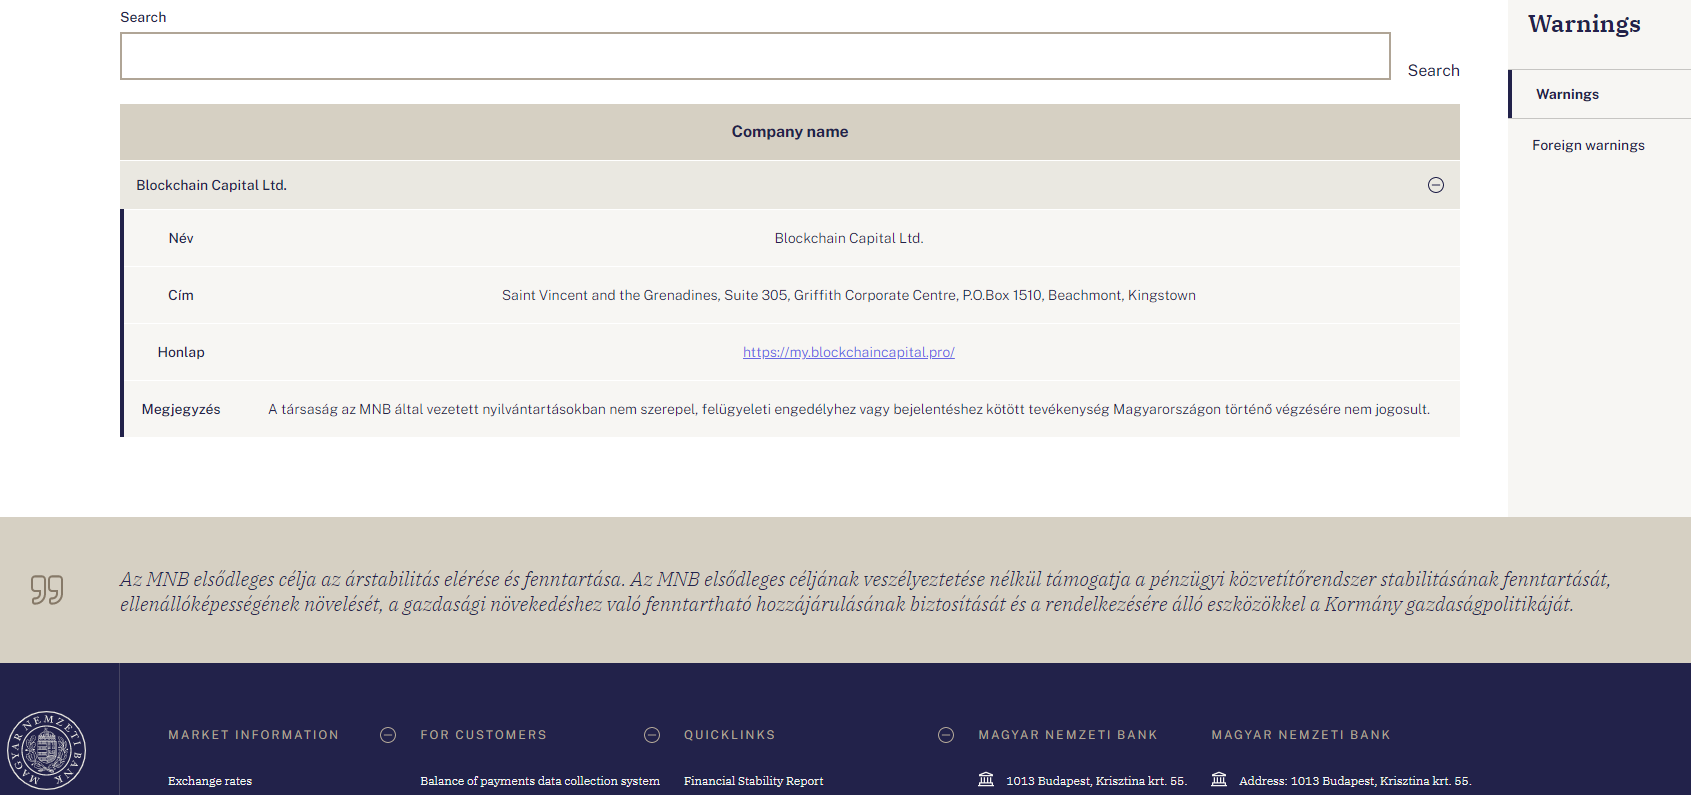Collapse the Quicklinks footer section
The width and height of the screenshot is (1691, 795).
[946, 735]
